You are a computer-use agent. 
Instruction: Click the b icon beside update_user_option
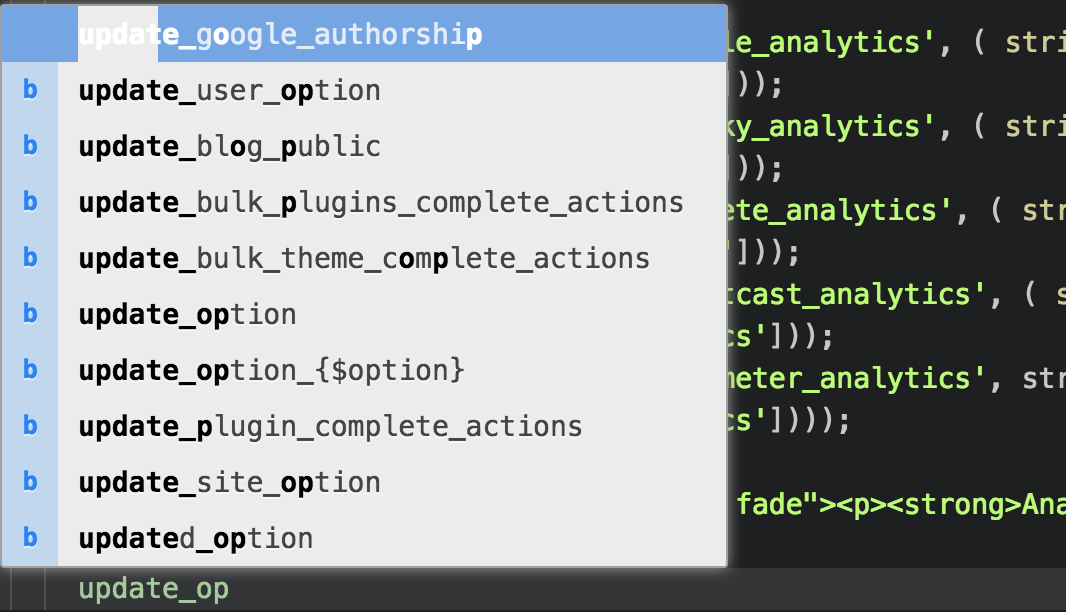[30, 90]
